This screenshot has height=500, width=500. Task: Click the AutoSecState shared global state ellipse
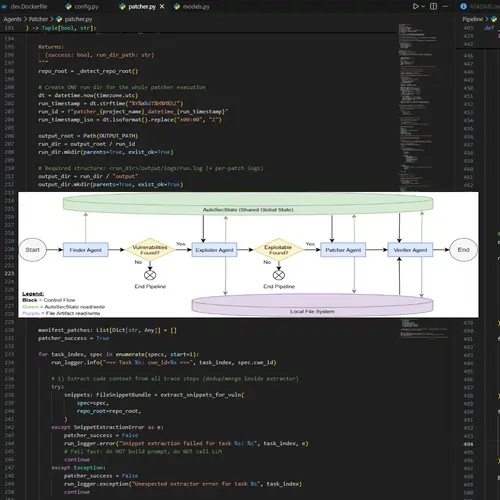[x=248, y=203]
